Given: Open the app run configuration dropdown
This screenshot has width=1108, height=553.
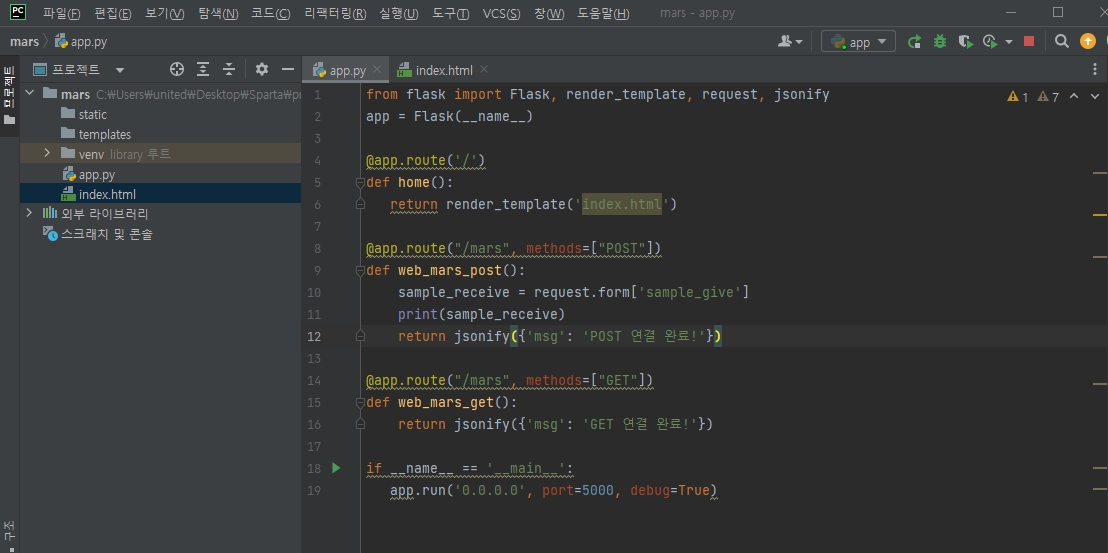Looking at the screenshot, I should [x=859, y=42].
